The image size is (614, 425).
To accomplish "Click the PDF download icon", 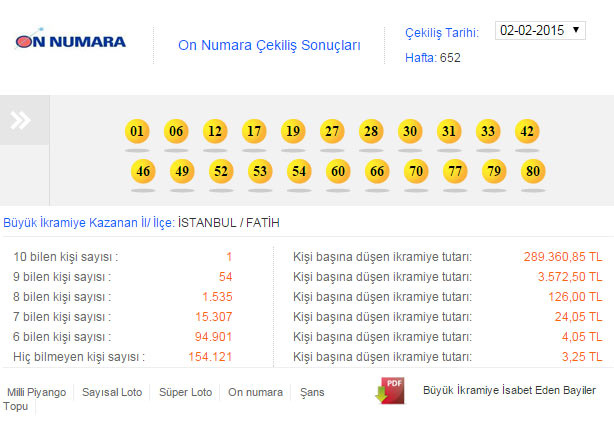I will click(x=390, y=390).
